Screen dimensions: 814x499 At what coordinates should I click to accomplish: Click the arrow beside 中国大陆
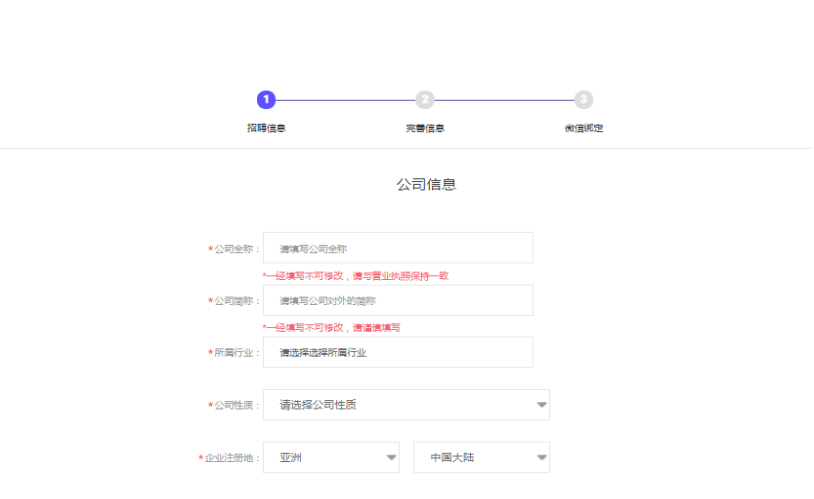click(541, 458)
